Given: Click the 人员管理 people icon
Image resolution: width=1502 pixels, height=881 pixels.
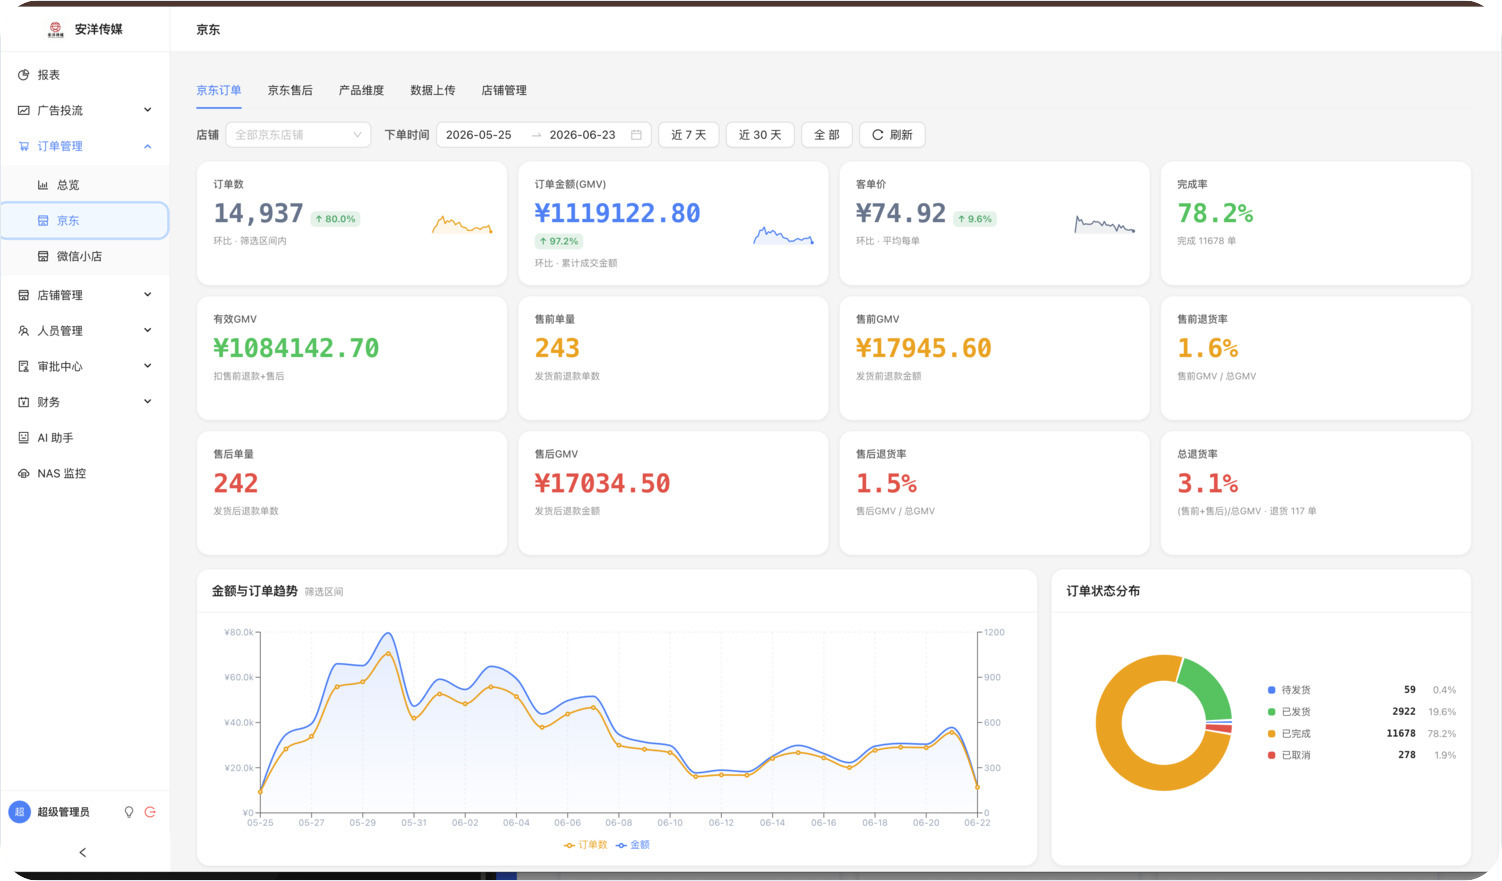Looking at the screenshot, I should tap(24, 331).
